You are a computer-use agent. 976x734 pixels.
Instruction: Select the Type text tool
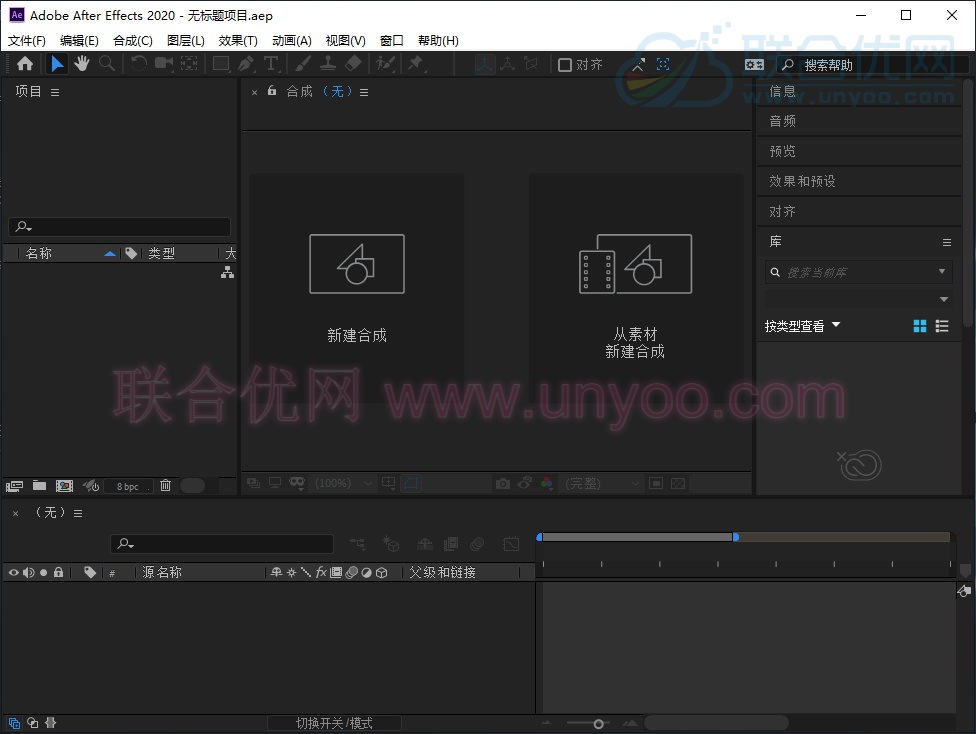click(x=271, y=64)
